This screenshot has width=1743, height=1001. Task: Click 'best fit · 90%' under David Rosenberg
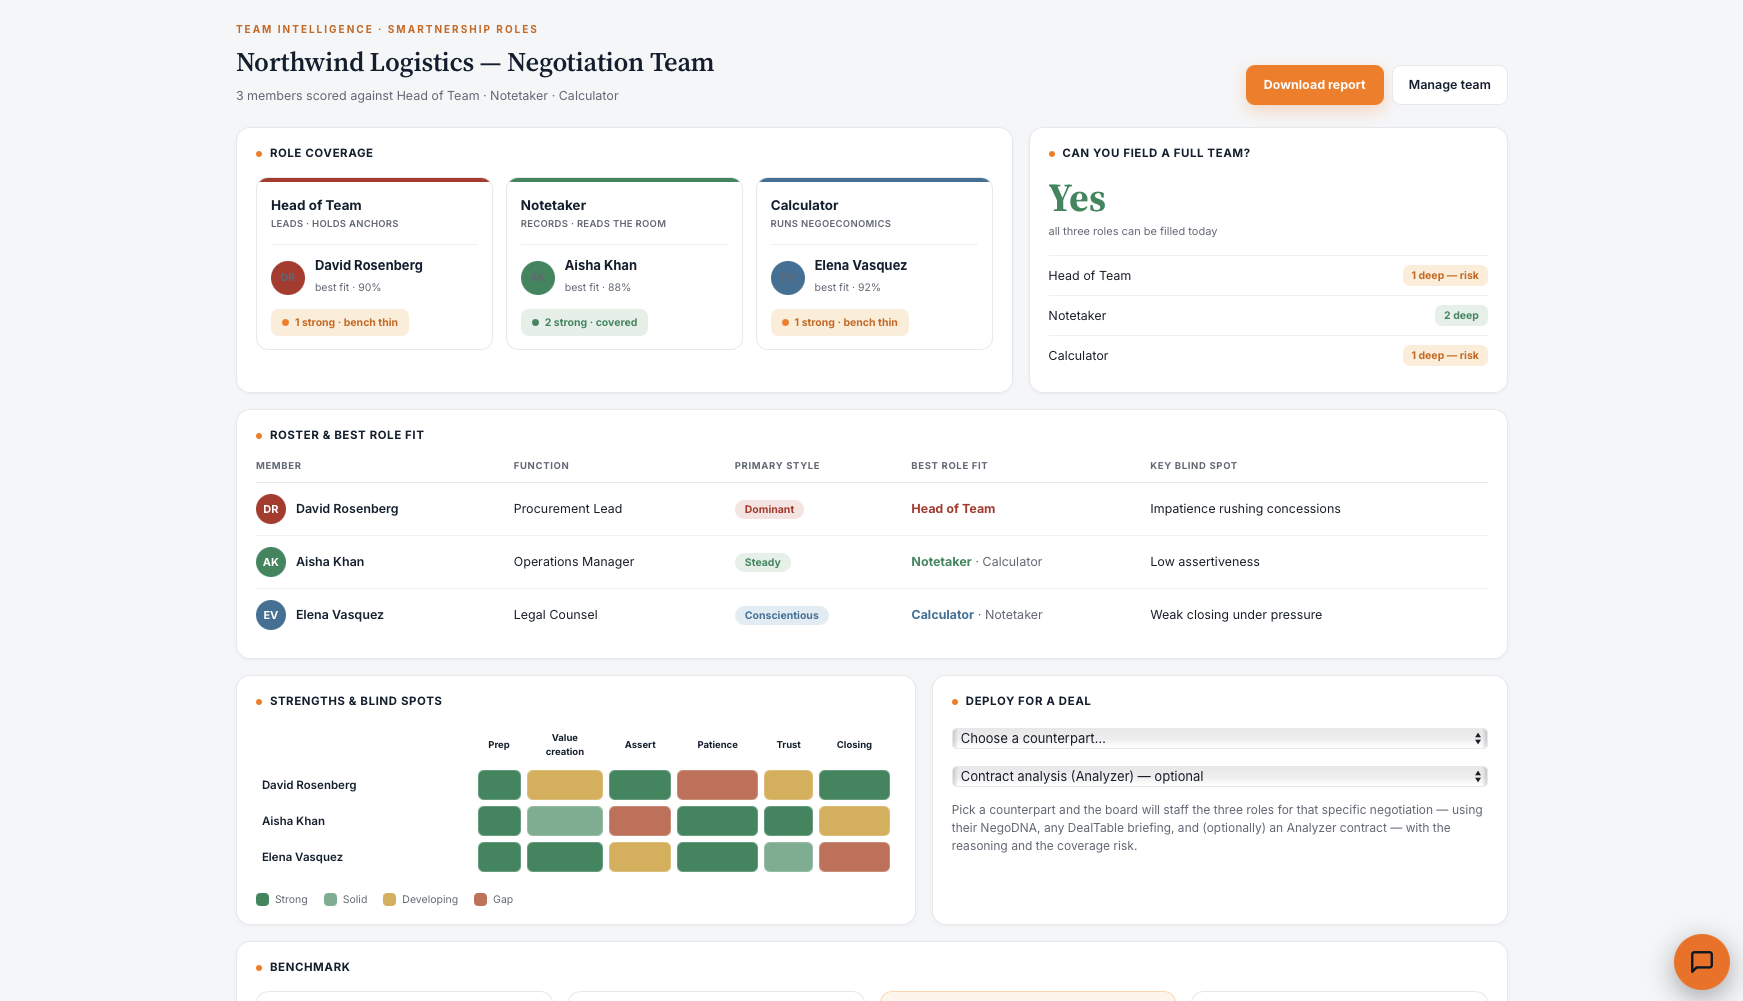[347, 288]
